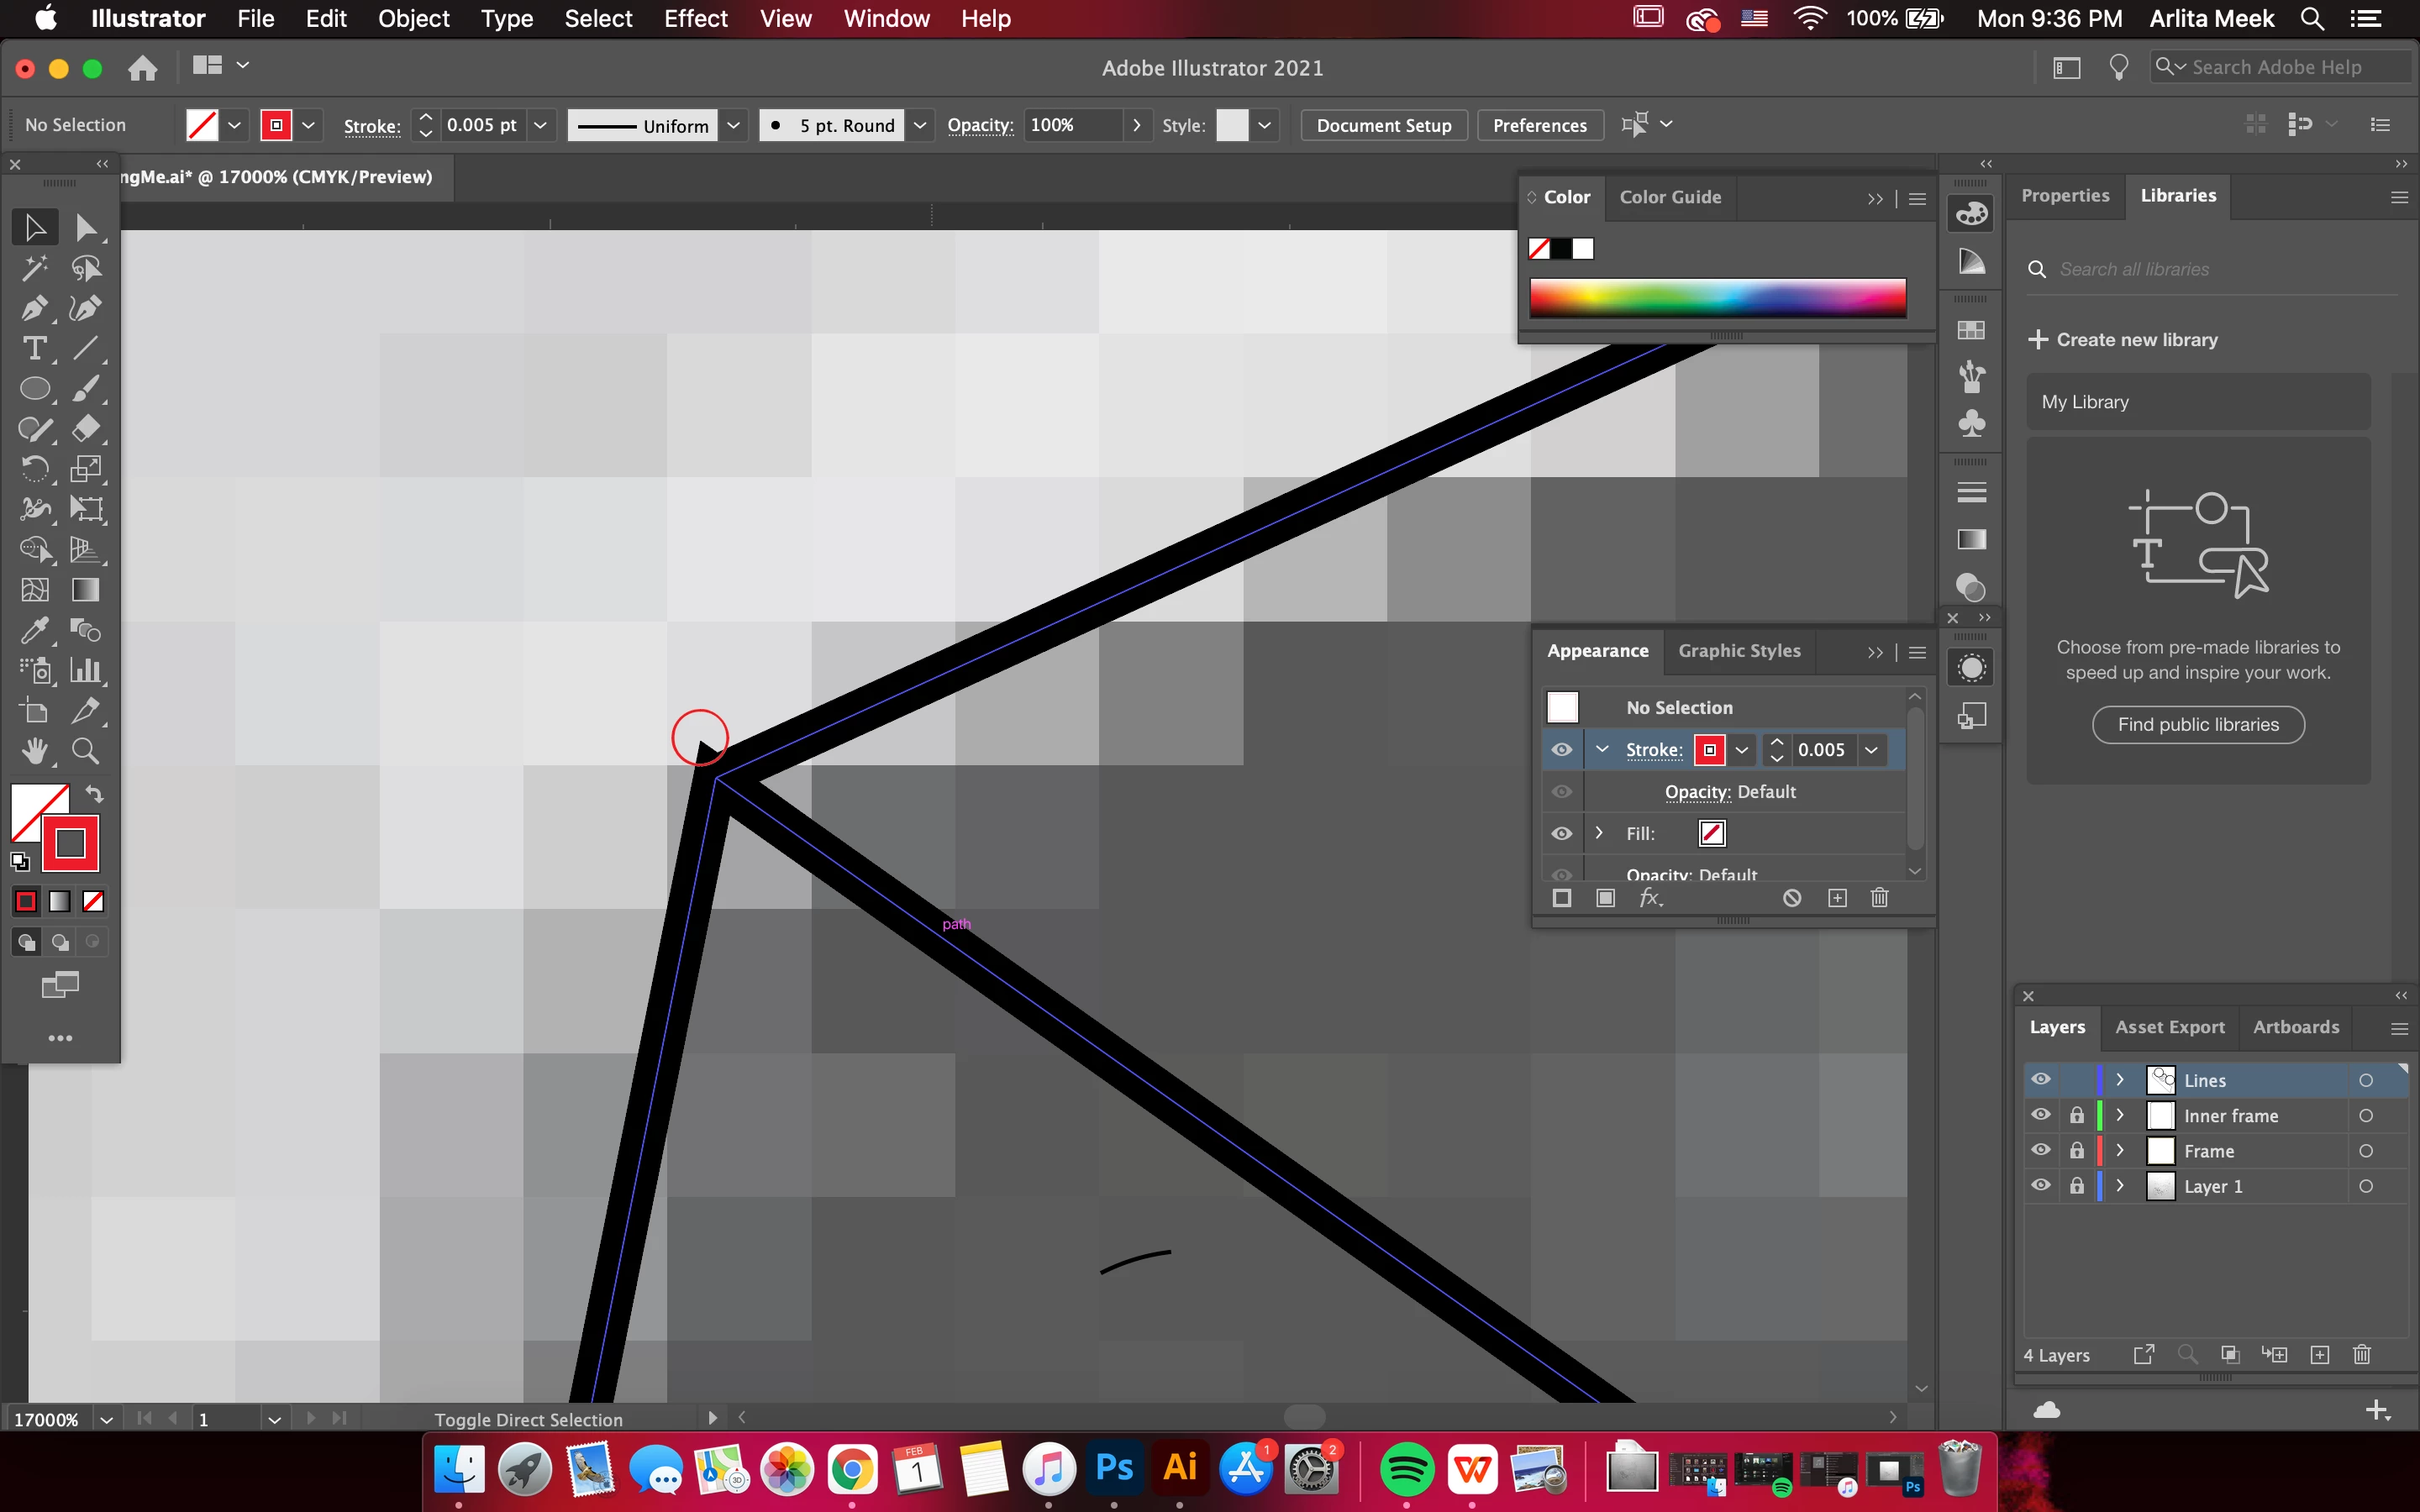Select the Pen tool

pos(34,308)
